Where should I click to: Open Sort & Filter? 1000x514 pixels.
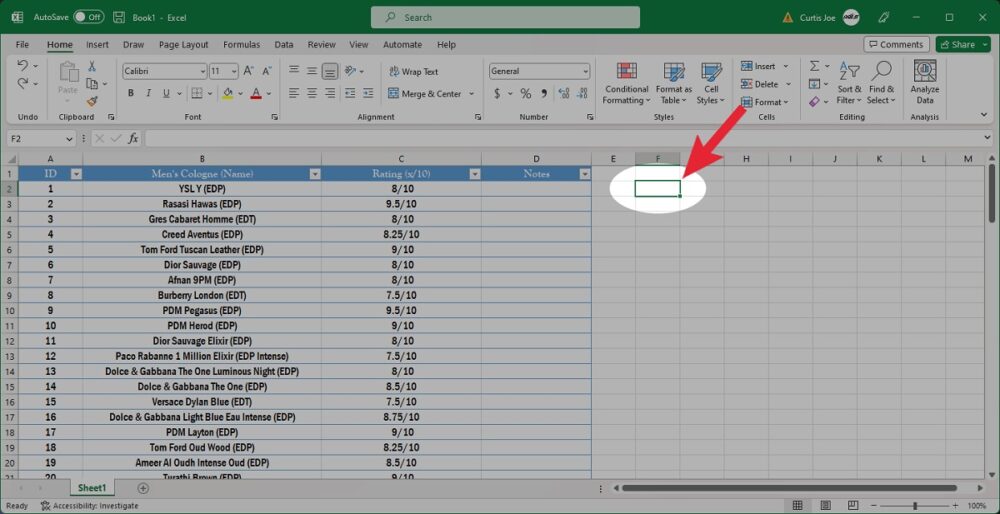pyautogui.click(x=849, y=84)
